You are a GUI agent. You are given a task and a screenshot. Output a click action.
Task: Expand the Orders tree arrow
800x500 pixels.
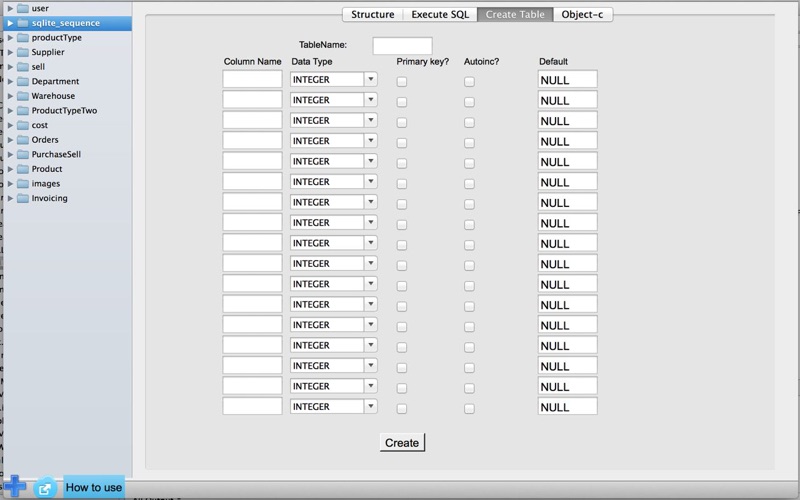point(10,140)
